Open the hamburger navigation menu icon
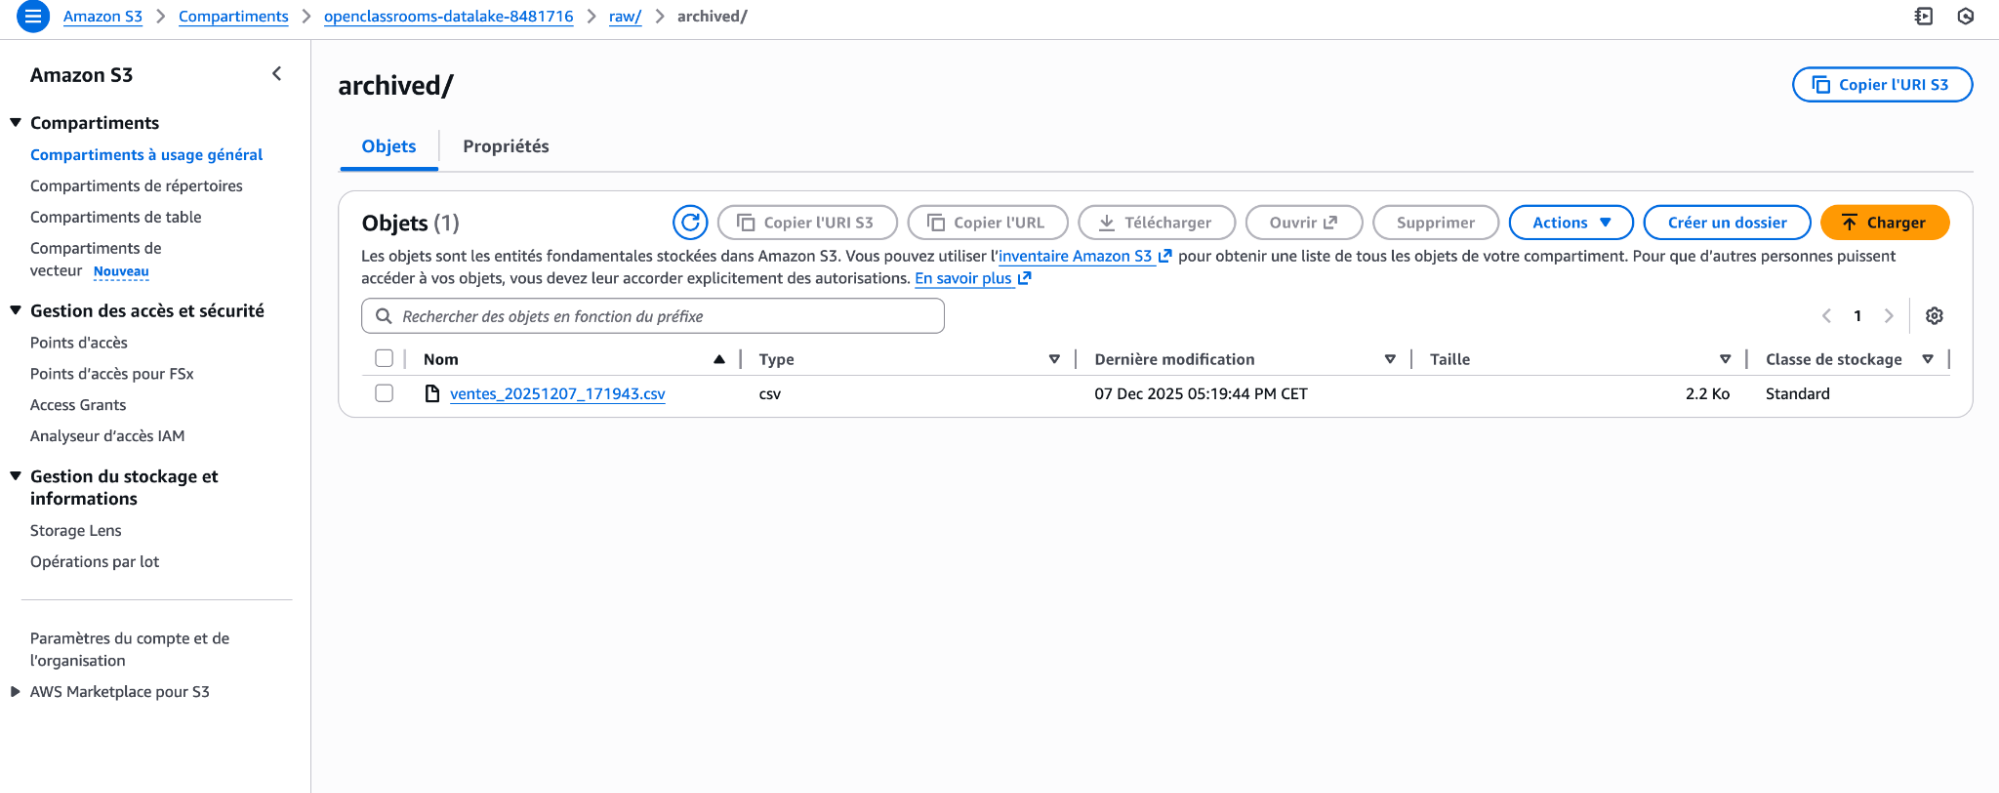Viewport: 1999px width, 793px height. tap(33, 16)
